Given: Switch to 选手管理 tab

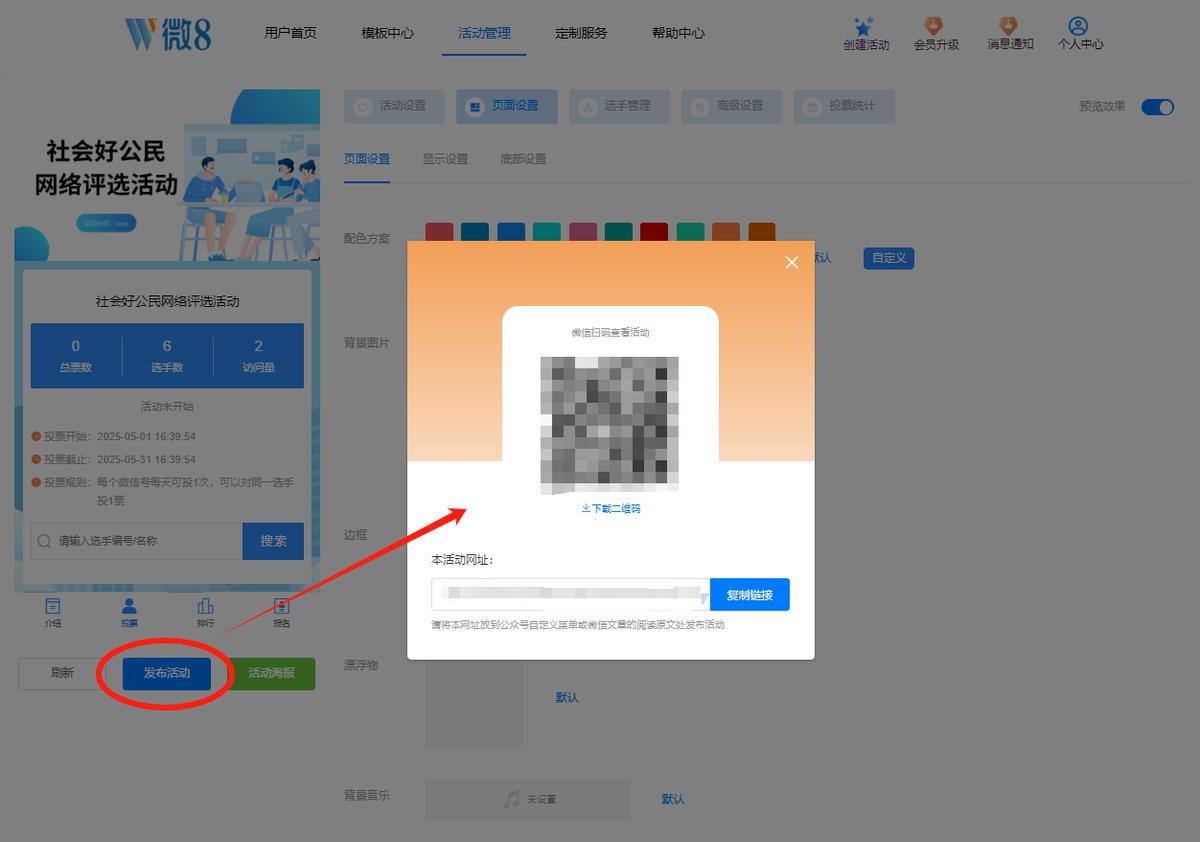Looking at the screenshot, I should pyautogui.click(x=619, y=106).
